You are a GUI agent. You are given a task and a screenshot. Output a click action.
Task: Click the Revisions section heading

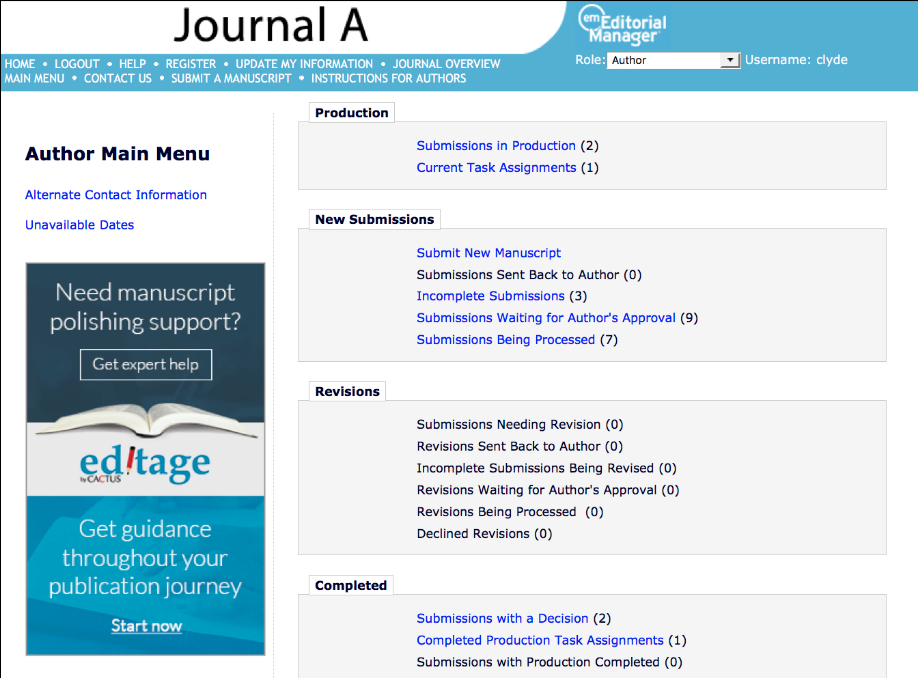347,392
